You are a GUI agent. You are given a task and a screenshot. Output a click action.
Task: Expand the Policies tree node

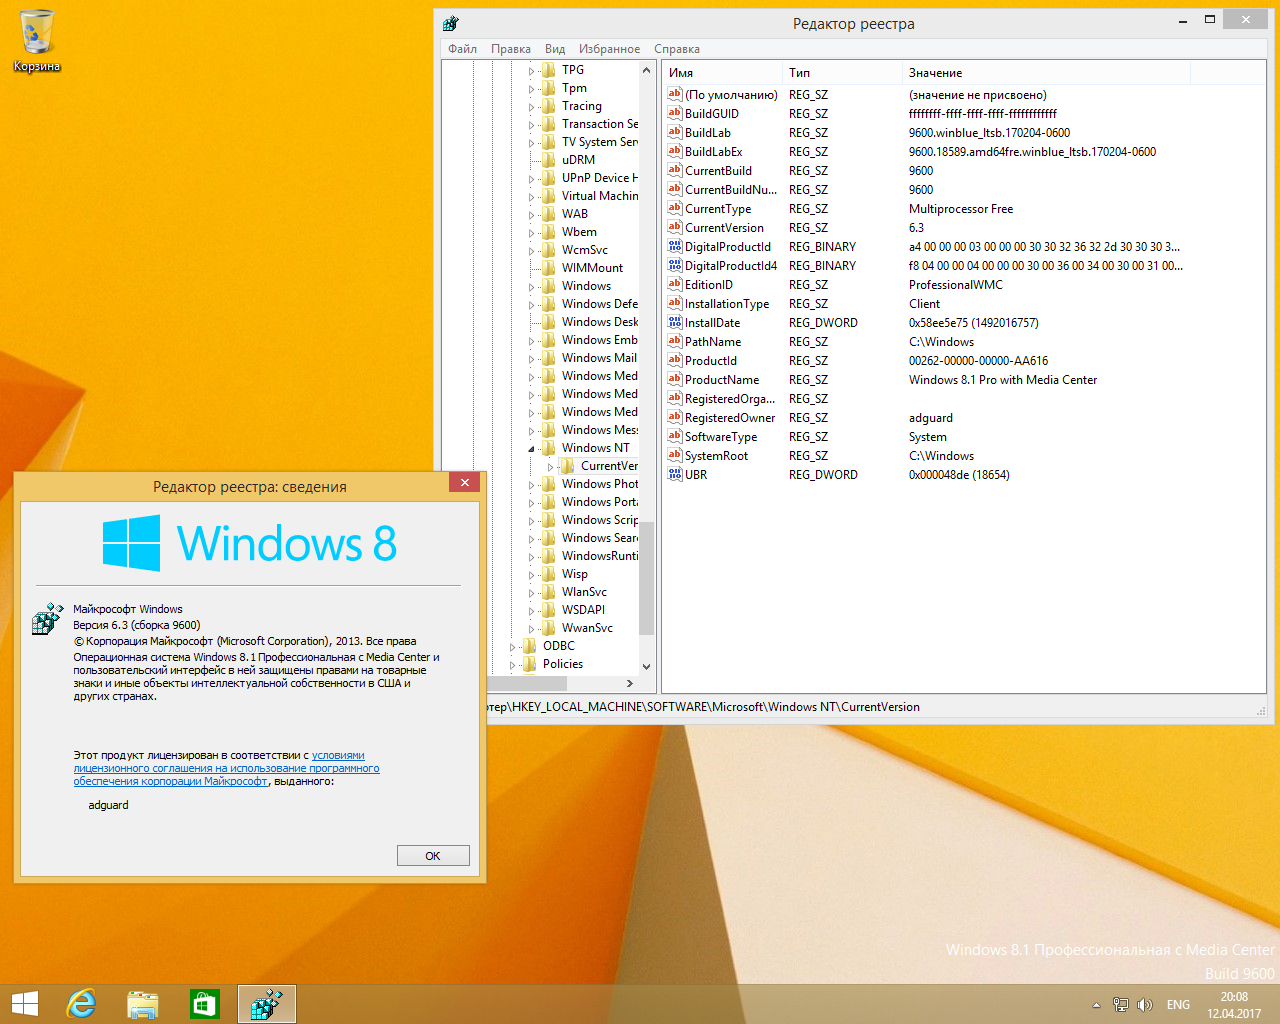513,664
